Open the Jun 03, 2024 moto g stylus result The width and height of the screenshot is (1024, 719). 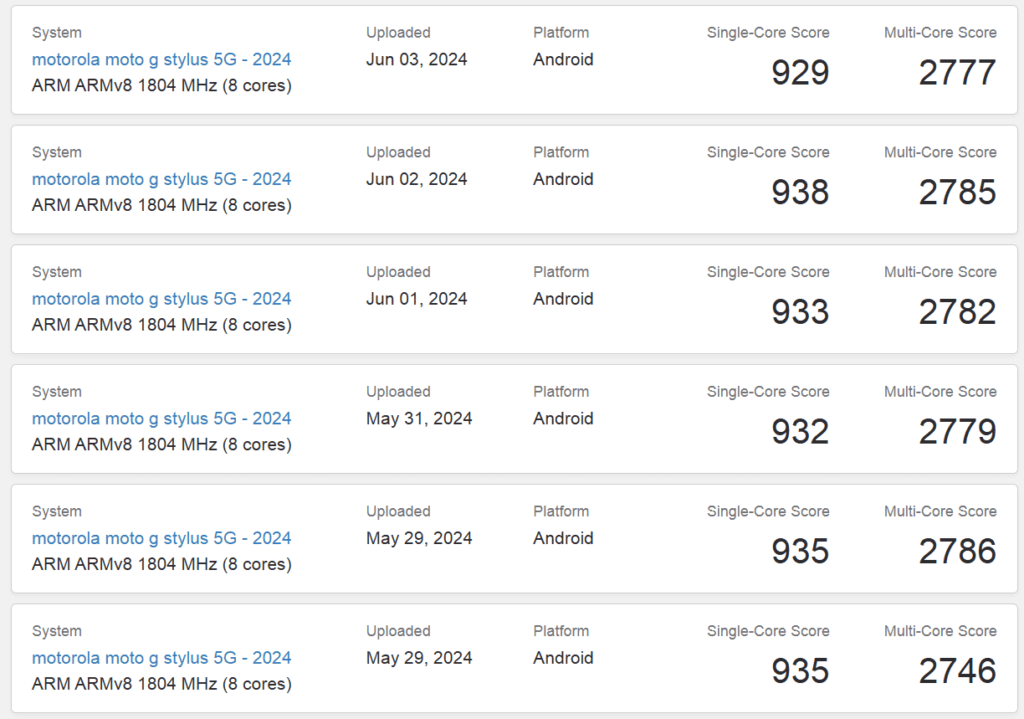(161, 59)
